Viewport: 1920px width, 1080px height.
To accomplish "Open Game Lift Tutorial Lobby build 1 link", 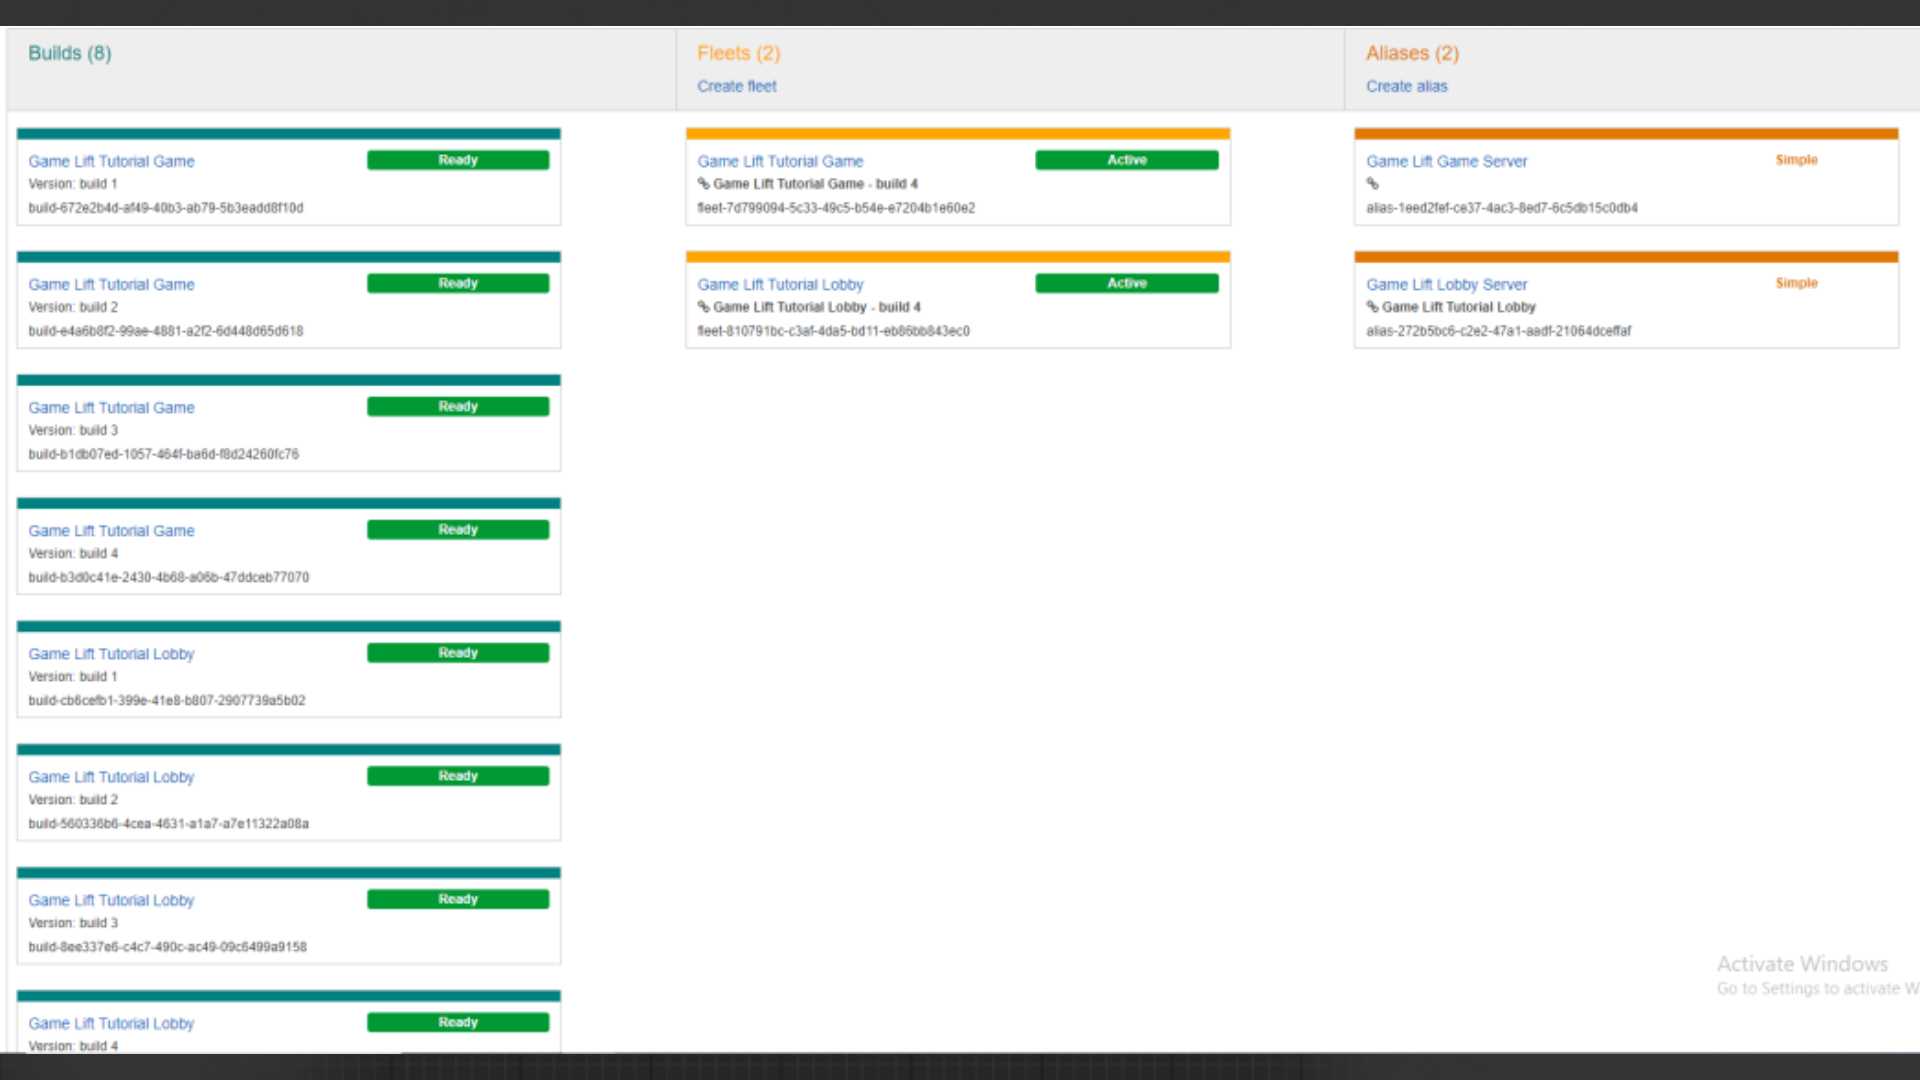I will click(111, 653).
